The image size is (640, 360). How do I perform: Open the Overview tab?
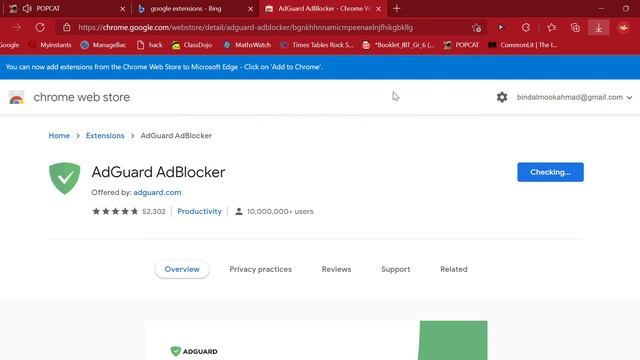click(x=182, y=269)
